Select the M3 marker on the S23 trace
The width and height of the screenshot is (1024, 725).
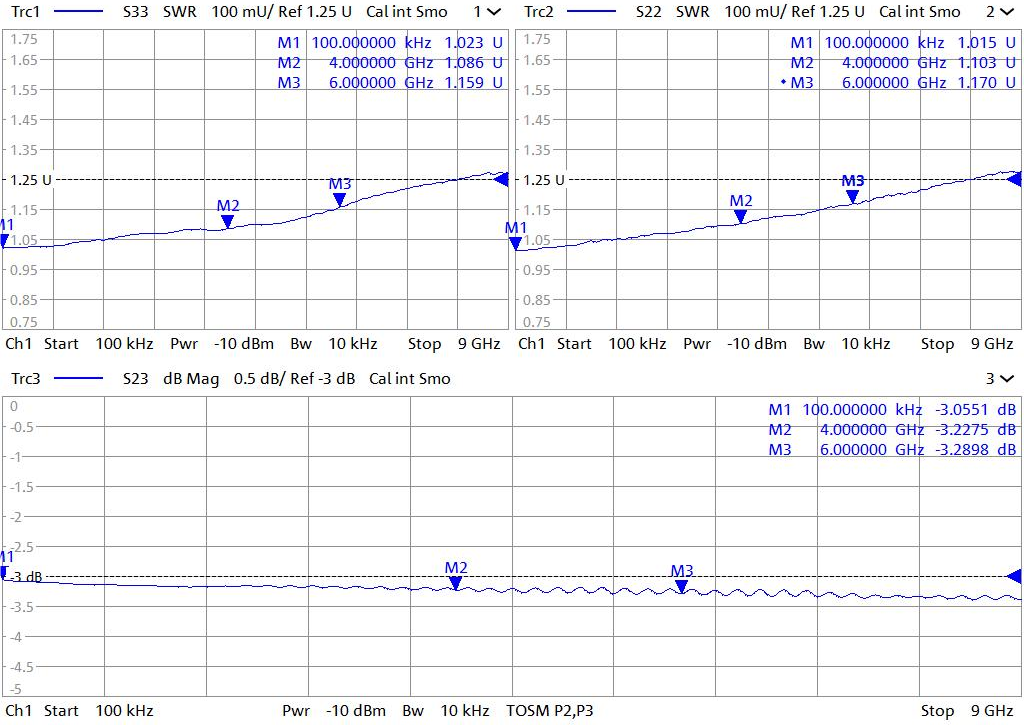(x=681, y=586)
